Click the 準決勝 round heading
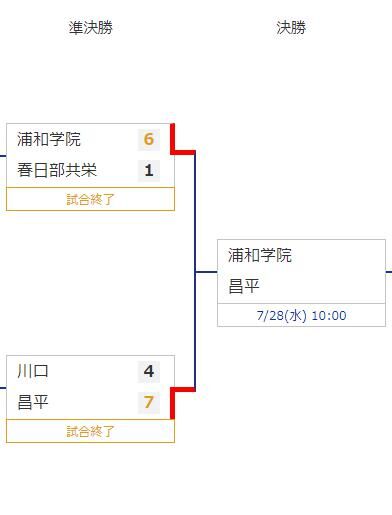The width and height of the screenshot is (392, 515). coord(90,27)
